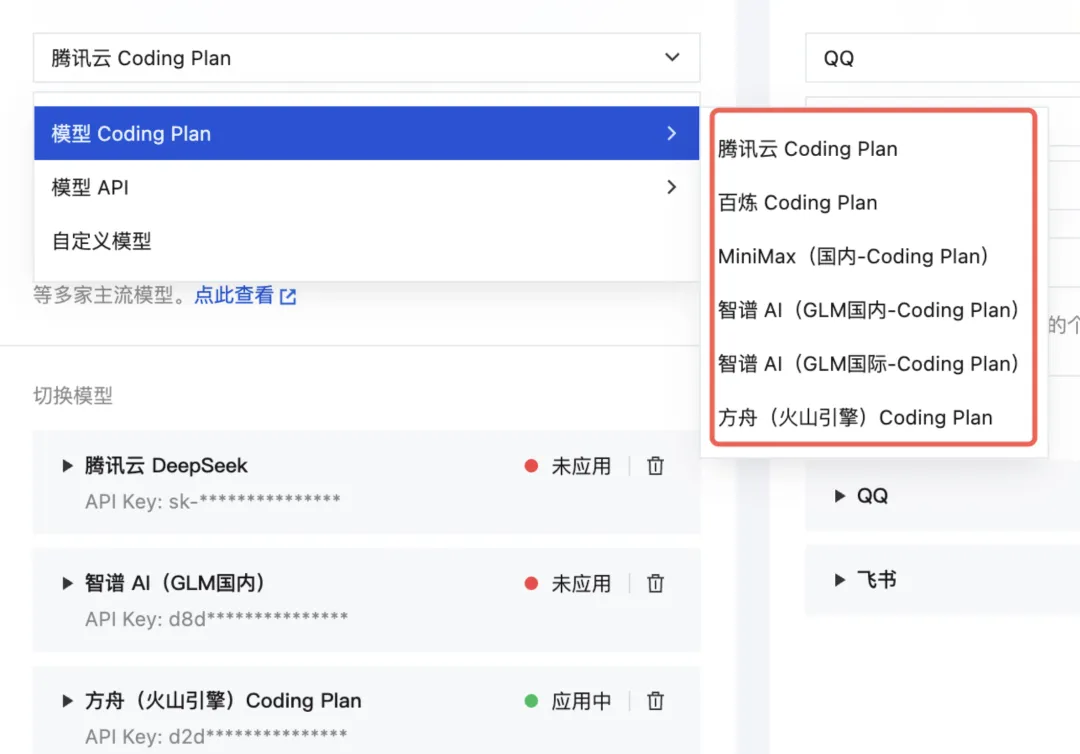Select 智谱 AI (GLM国际-Coding Plan) option
1080x754 pixels.
coord(868,364)
